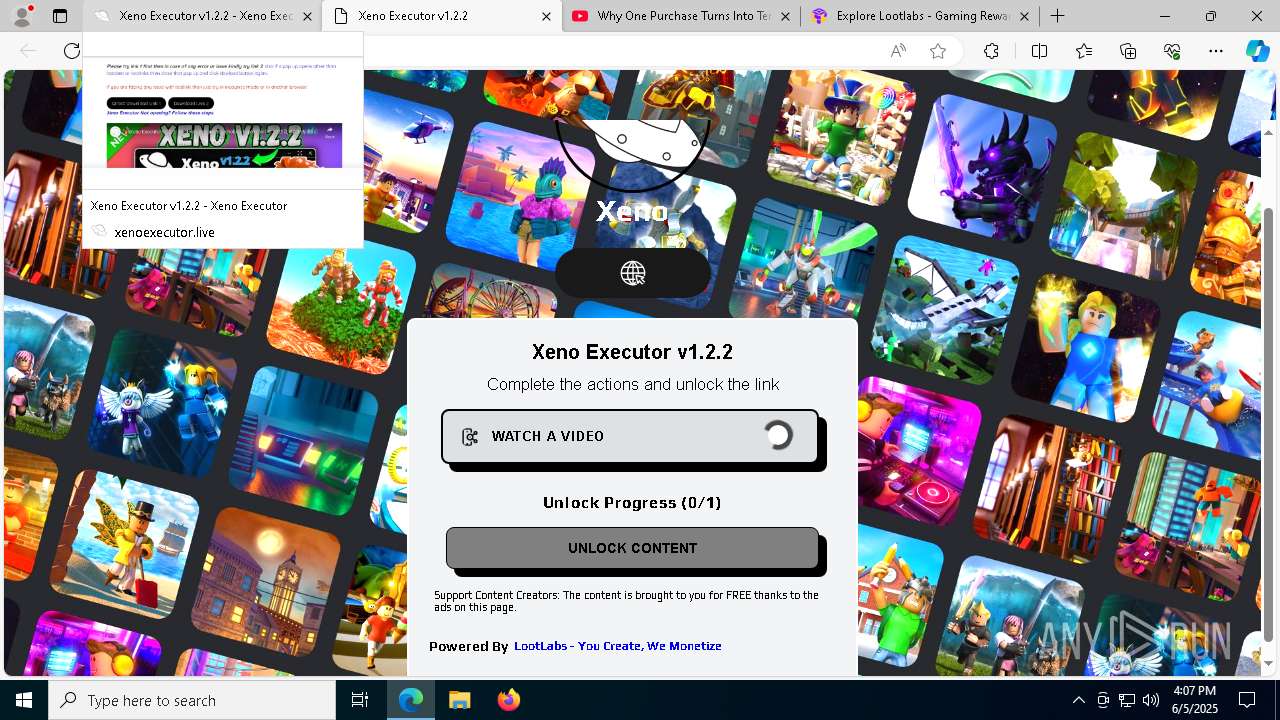Open Edge Settings and more menu
Viewport: 1280px width, 720px height.
[1216, 51]
